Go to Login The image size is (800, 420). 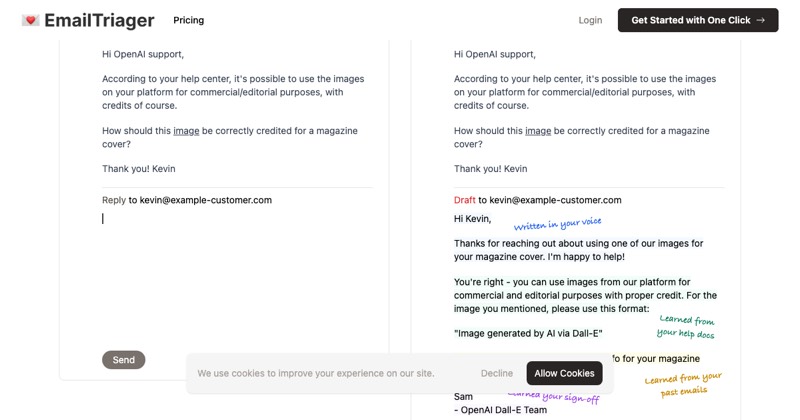click(590, 20)
